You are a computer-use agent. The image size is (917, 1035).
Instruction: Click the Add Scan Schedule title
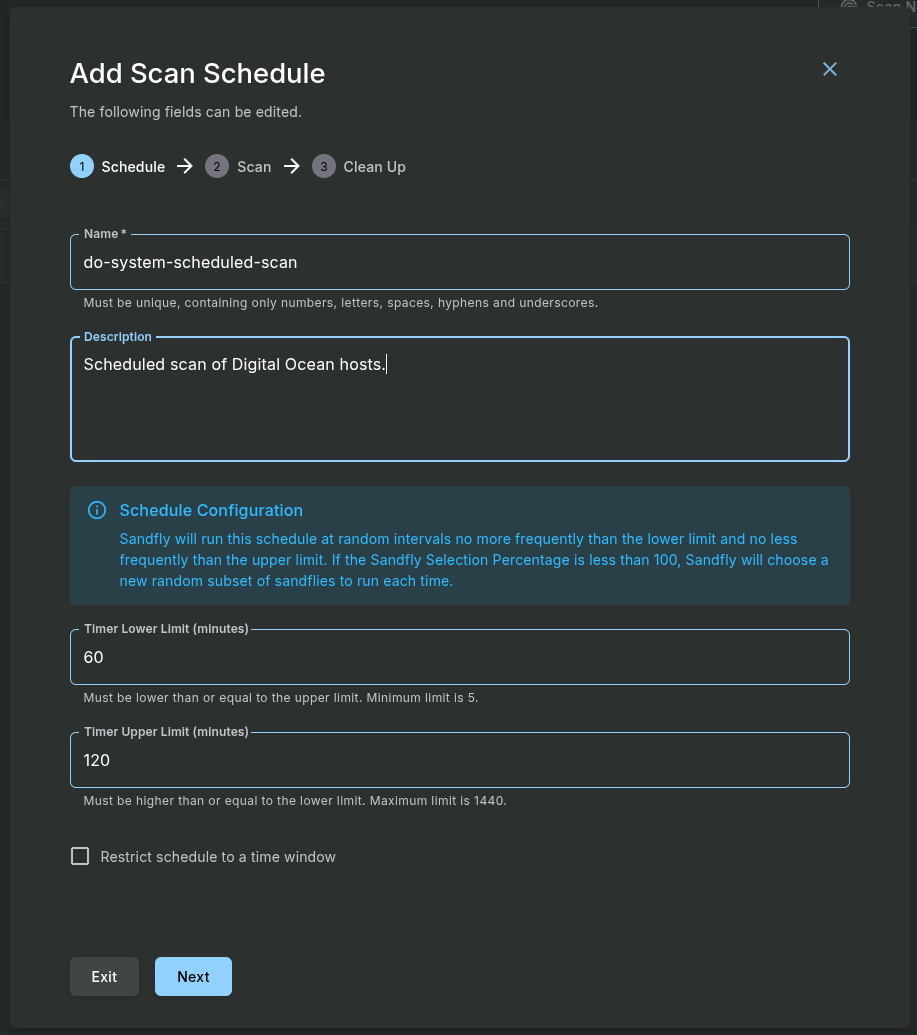coord(197,74)
